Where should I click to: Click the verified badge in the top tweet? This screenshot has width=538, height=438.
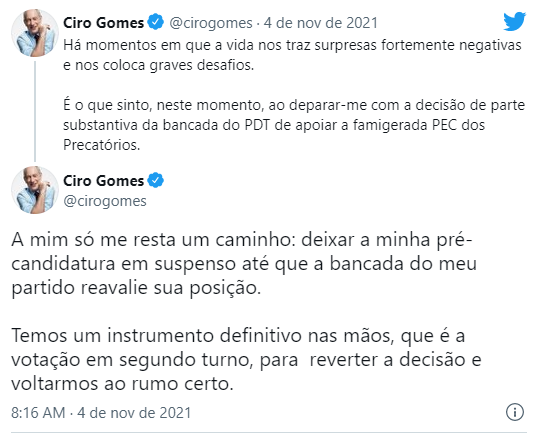click(x=155, y=23)
